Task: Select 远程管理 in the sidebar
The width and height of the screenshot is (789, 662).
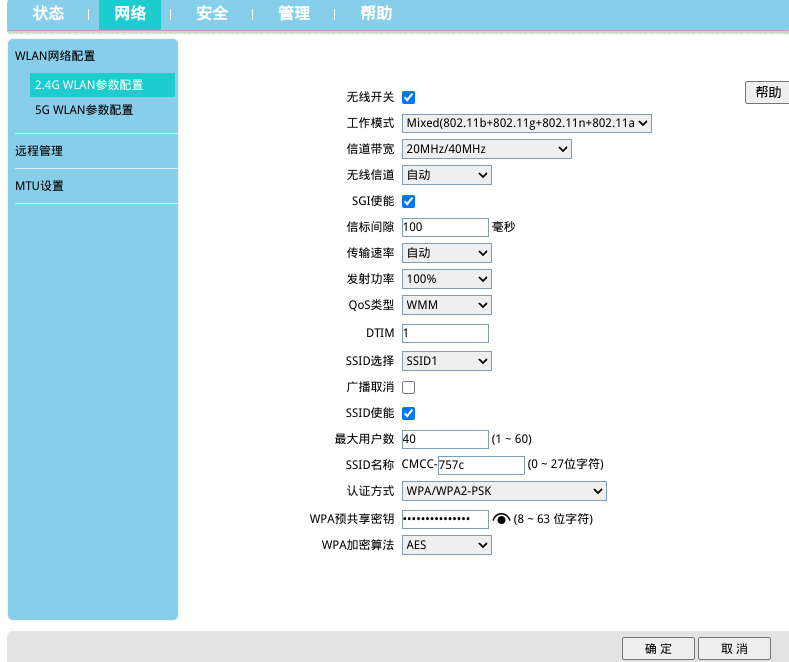Action: [x=39, y=151]
